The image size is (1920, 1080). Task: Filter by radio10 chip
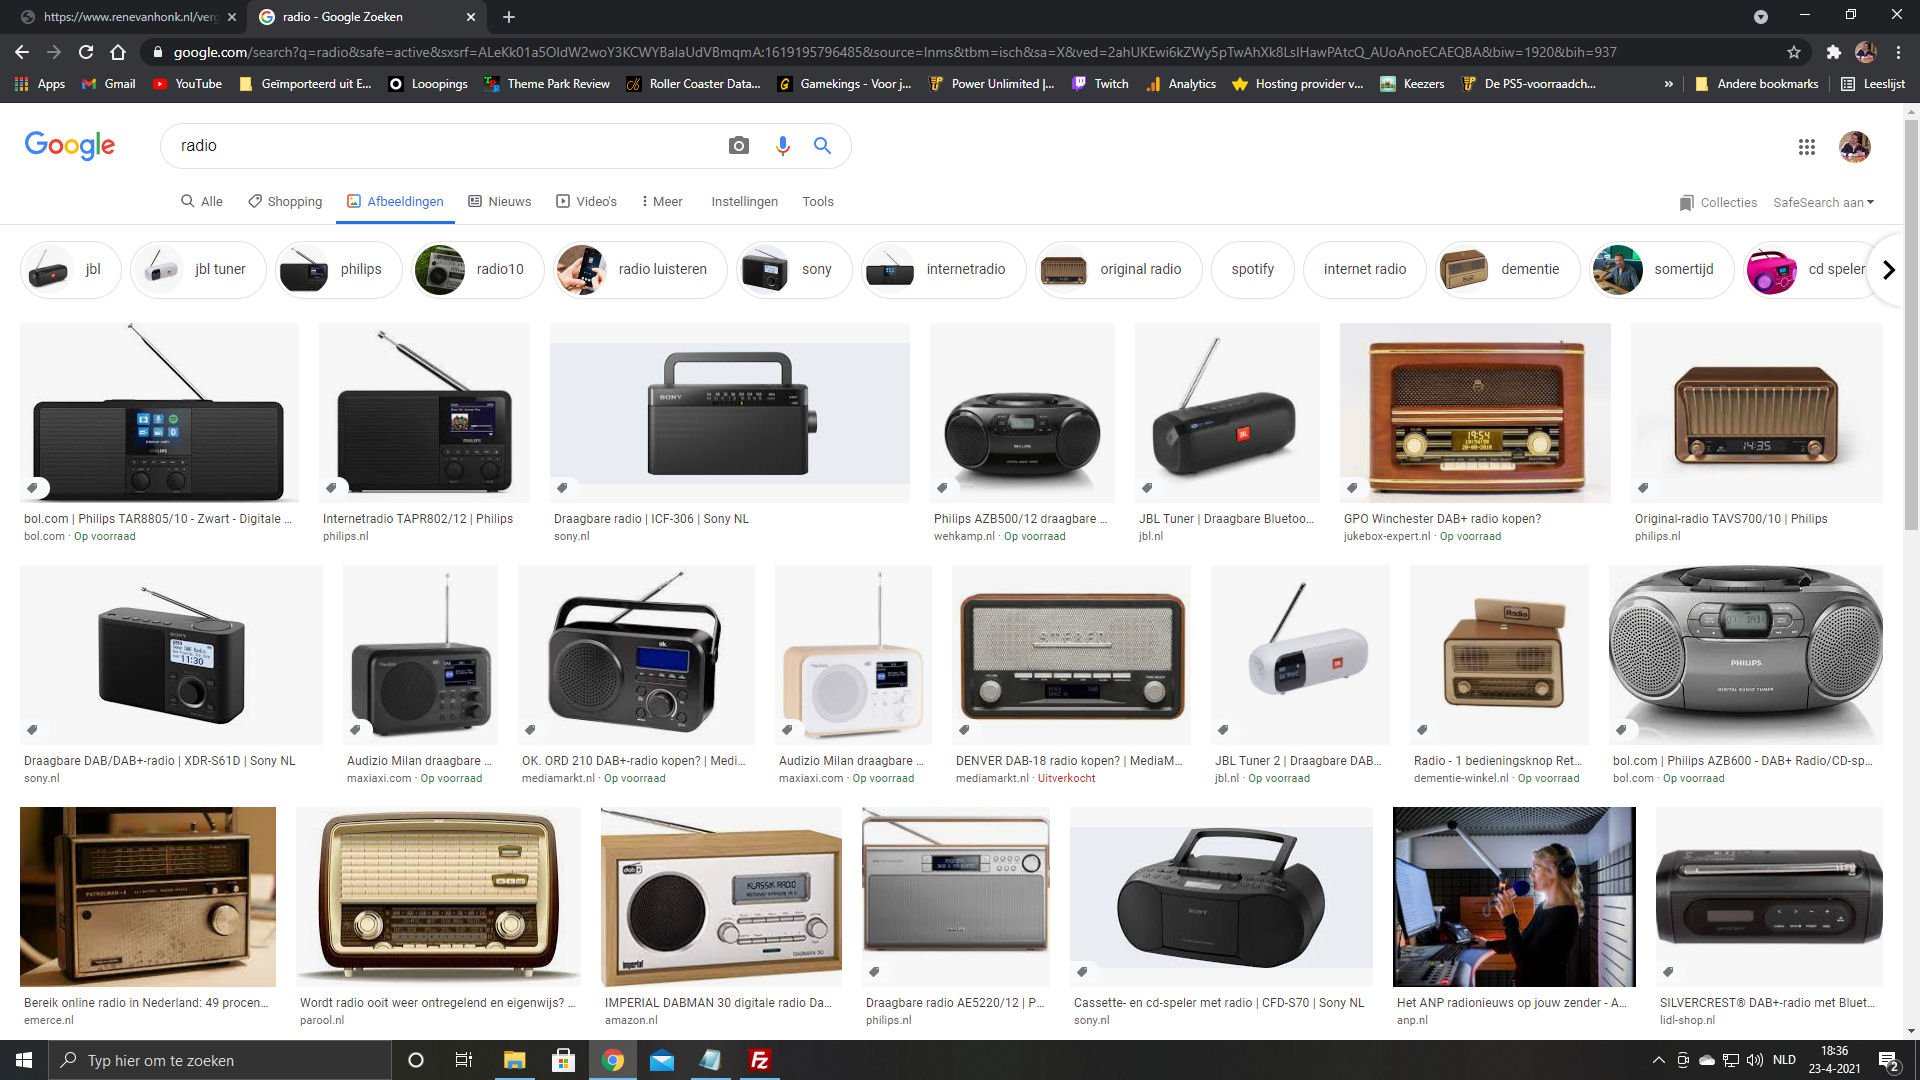pos(478,269)
